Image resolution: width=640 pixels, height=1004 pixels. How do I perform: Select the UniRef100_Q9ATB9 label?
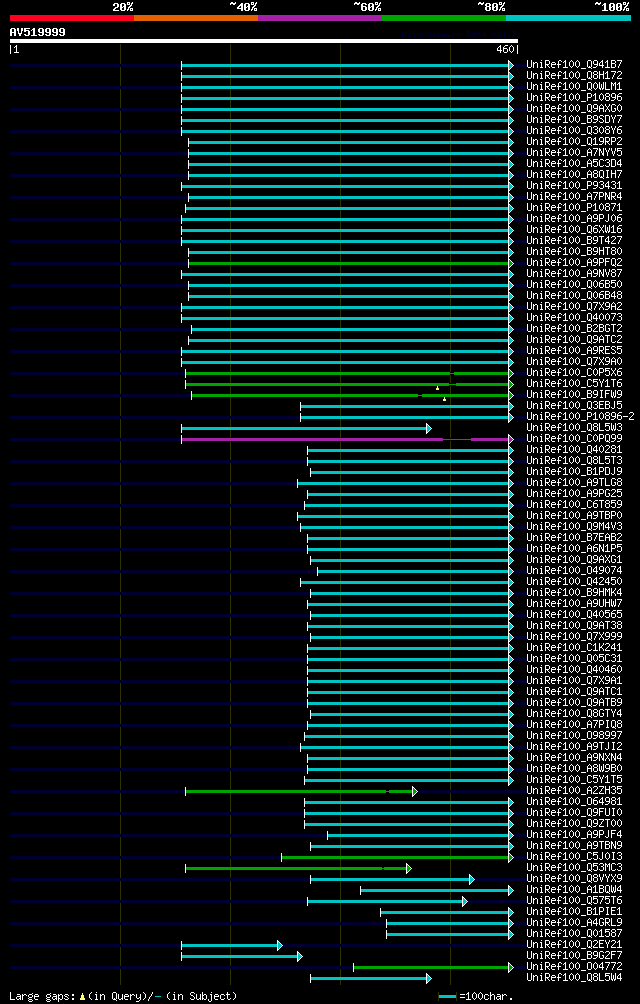coord(574,702)
